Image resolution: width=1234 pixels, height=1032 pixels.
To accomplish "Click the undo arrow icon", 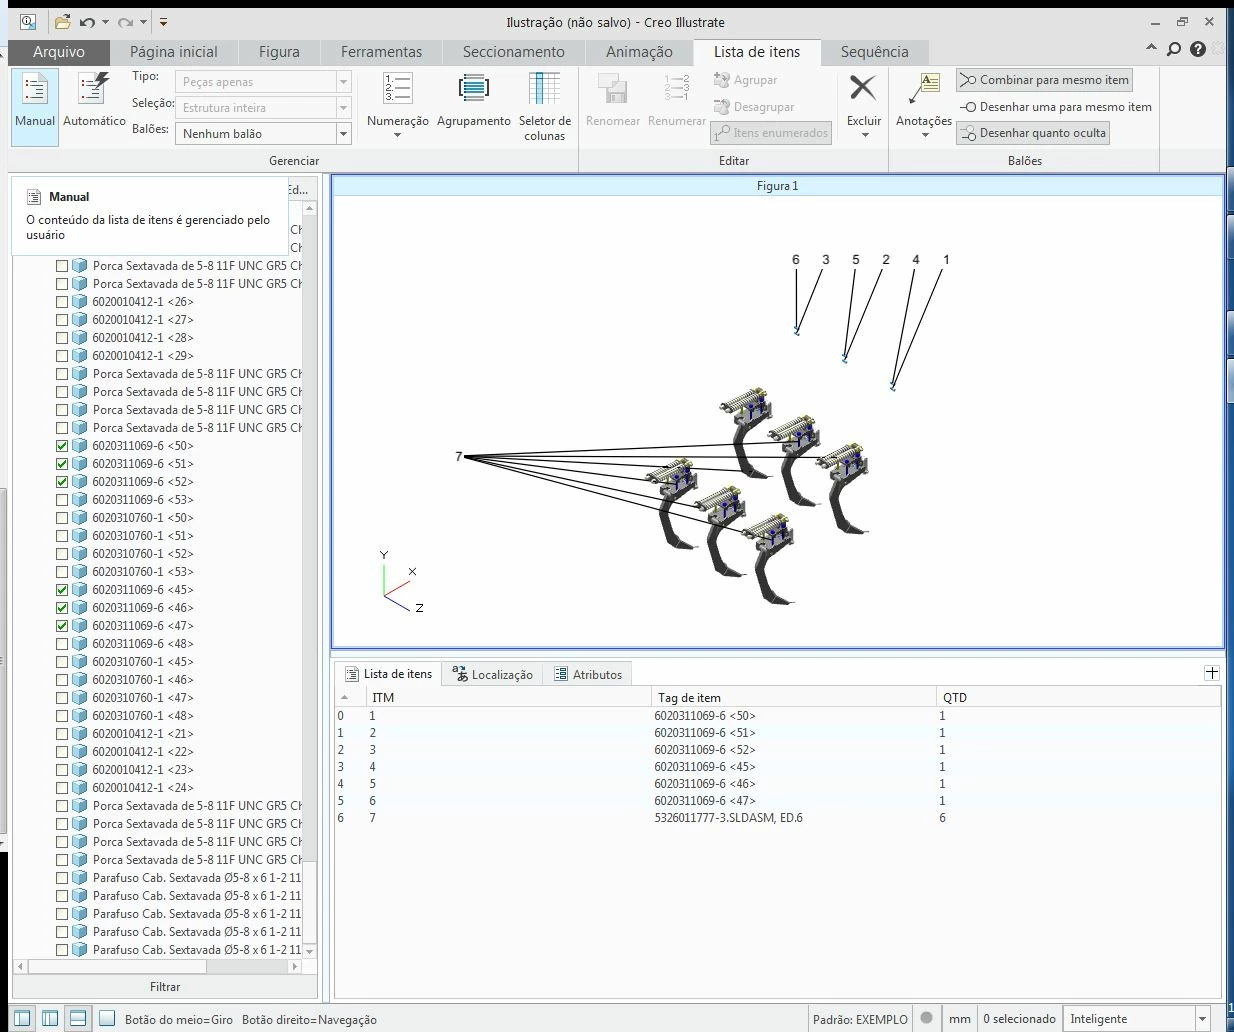I will (x=87, y=22).
